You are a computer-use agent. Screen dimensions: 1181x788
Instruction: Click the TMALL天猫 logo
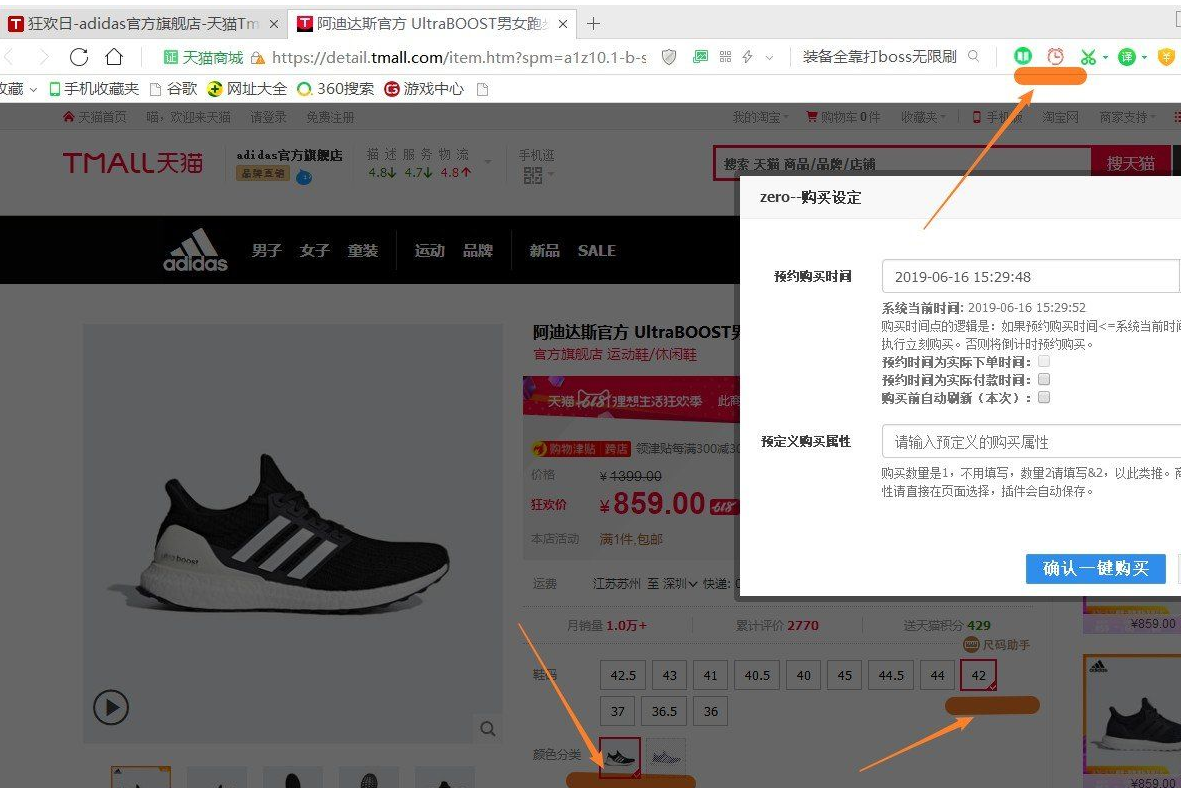click(x=133, y=163)
